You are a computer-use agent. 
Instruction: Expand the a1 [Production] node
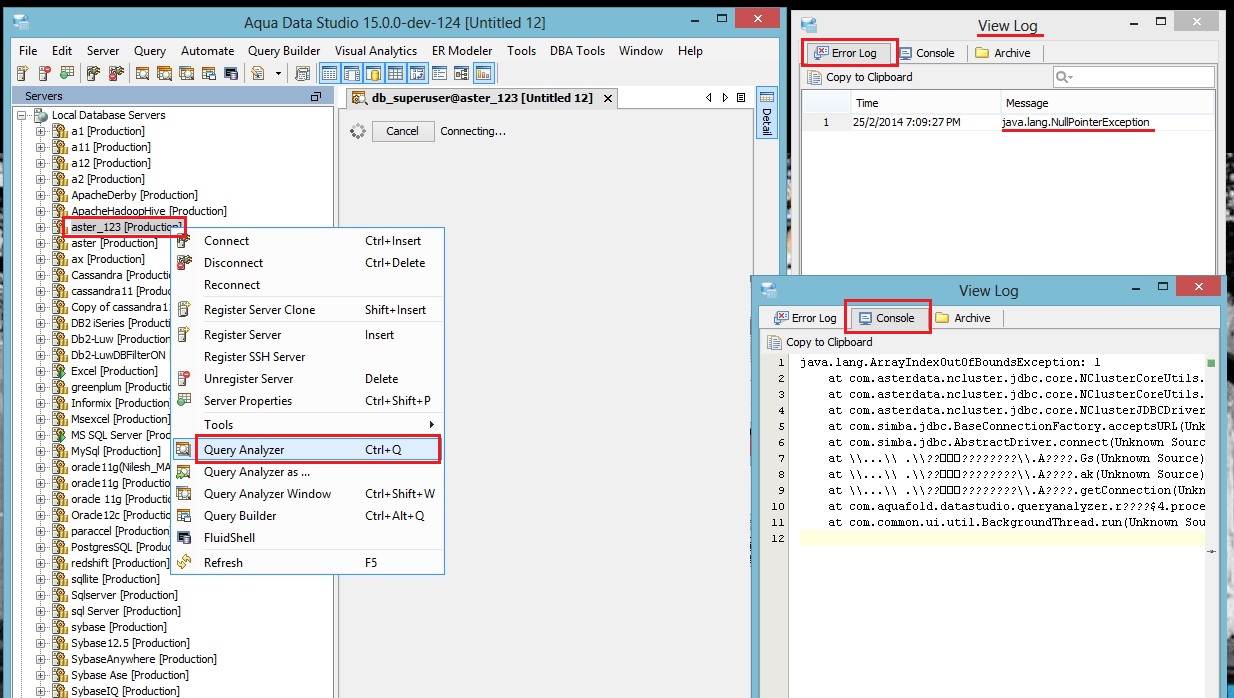click(x=41, y=131)
